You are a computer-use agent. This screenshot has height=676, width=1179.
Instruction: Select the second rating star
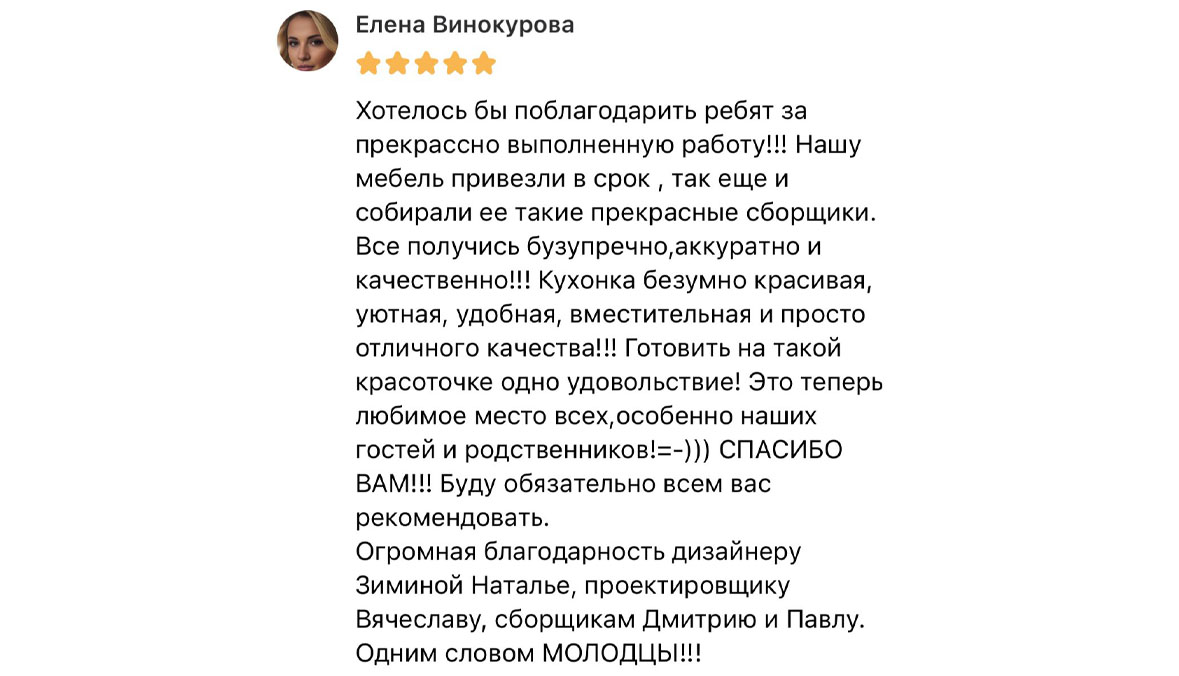click(x=397, y=63)
